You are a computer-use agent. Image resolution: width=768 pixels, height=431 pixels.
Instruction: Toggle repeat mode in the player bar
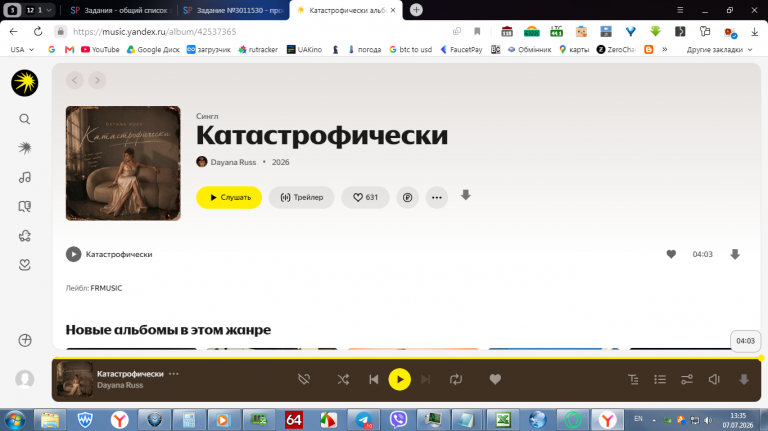tap(456, 380)
